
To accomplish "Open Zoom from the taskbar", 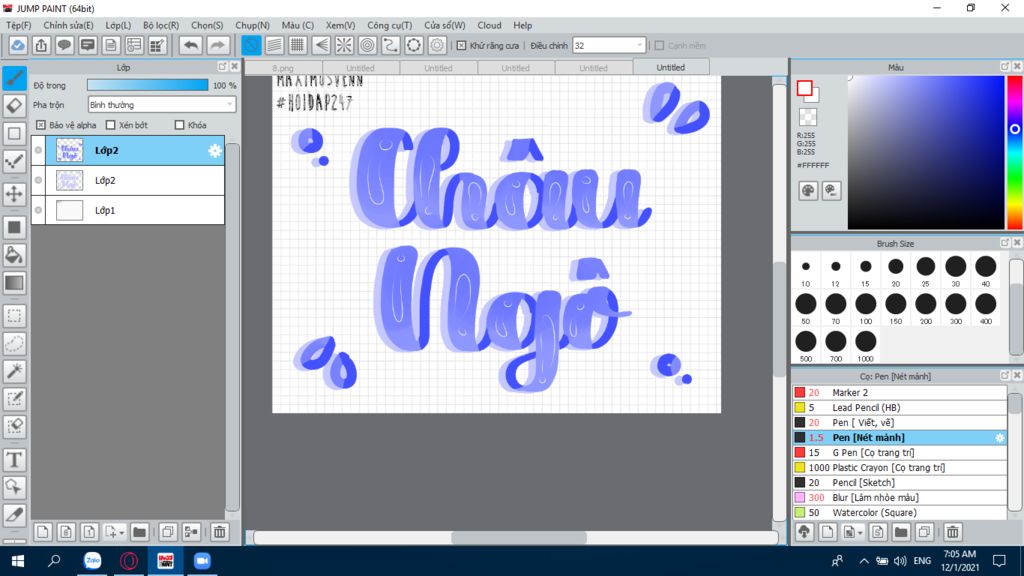I will point(202,561).
